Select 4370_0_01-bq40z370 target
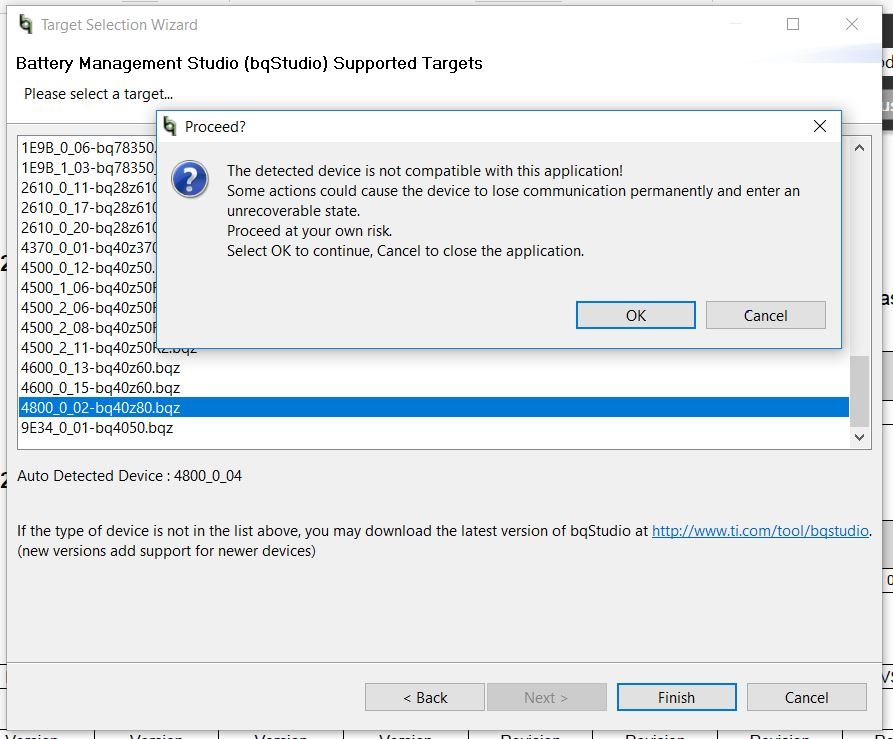 [88, 248]
